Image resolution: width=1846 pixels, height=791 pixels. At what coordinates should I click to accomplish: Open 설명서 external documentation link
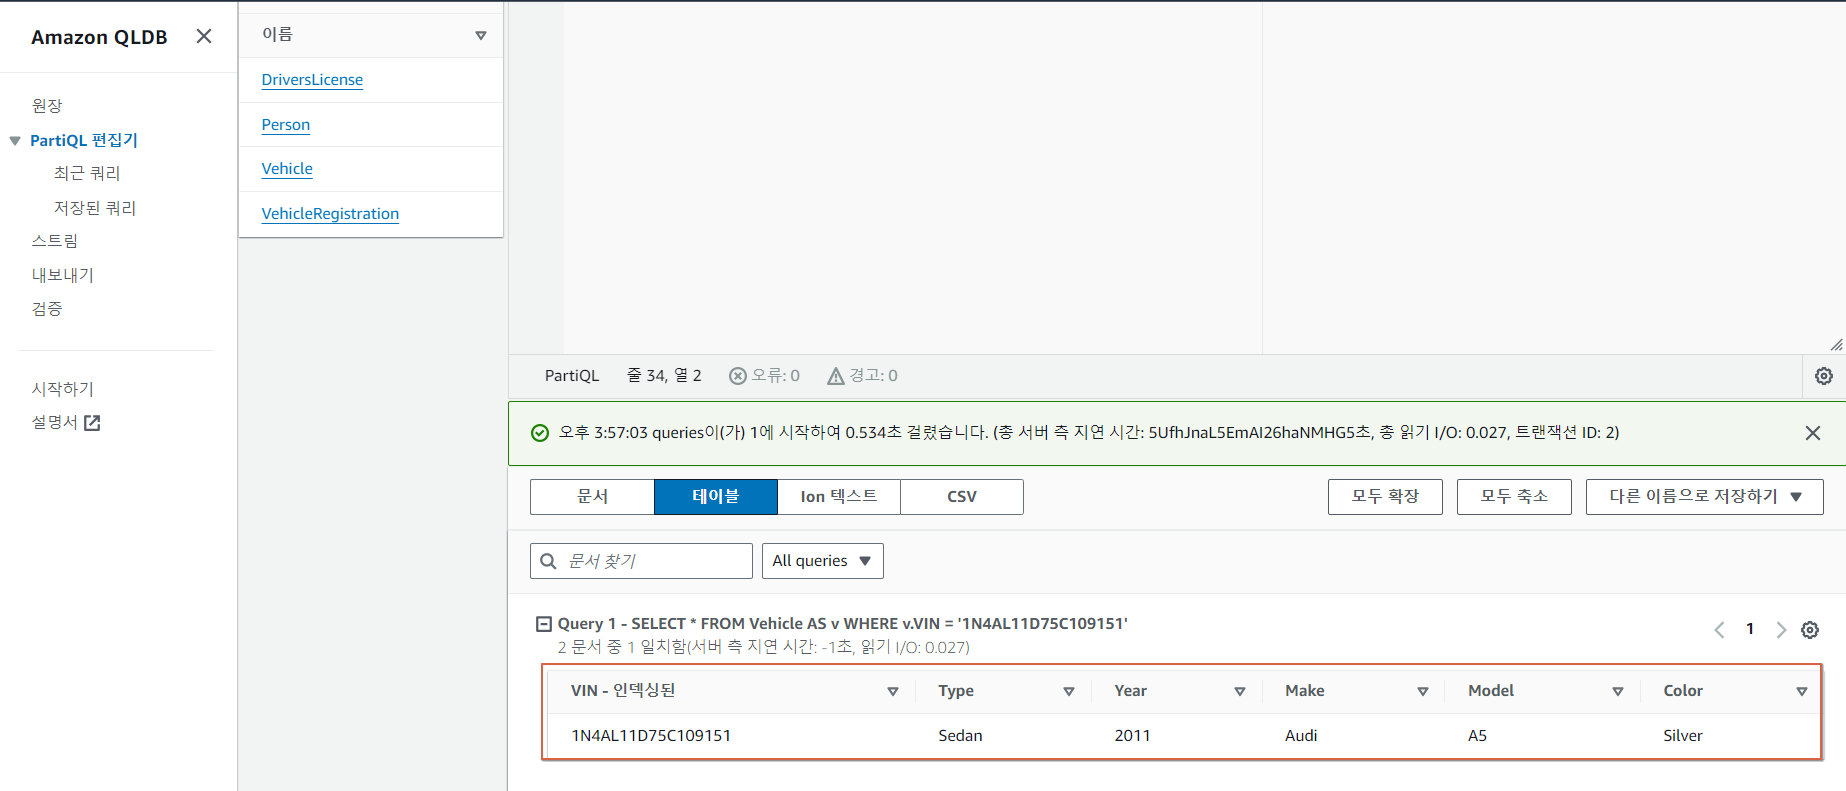(x=55, y=422)
